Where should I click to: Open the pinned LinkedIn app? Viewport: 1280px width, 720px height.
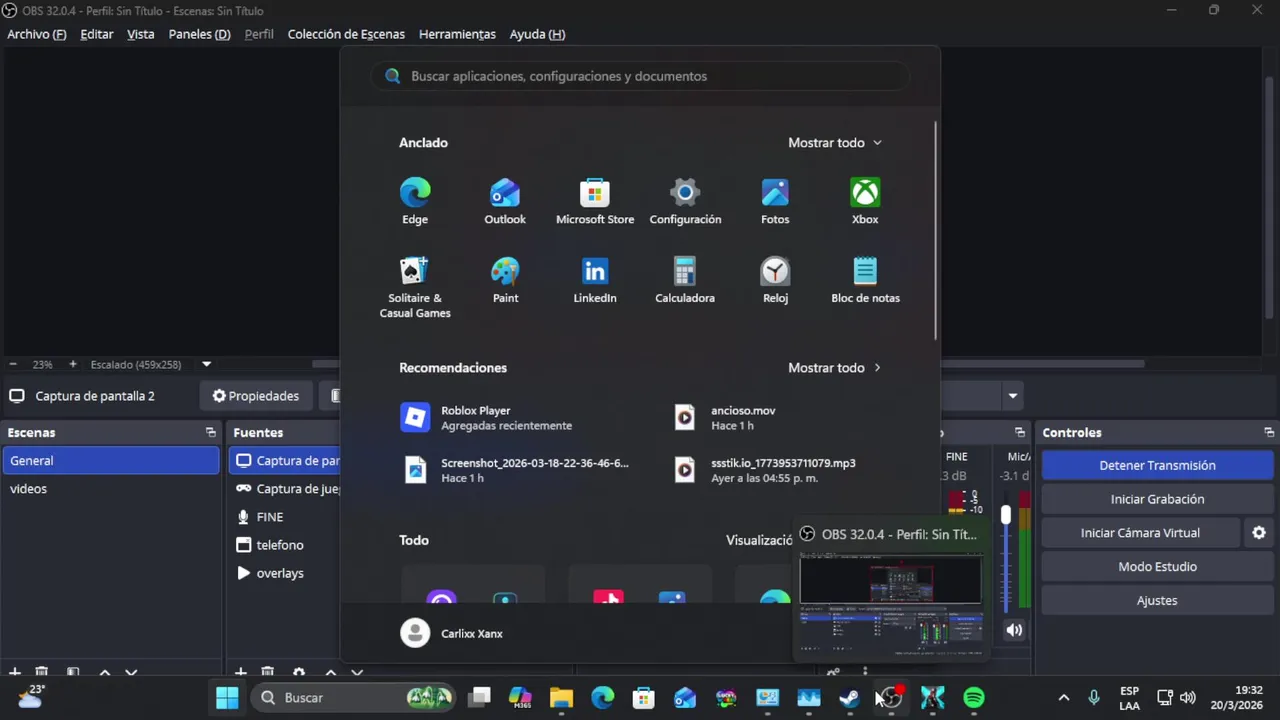coord(595,280)
